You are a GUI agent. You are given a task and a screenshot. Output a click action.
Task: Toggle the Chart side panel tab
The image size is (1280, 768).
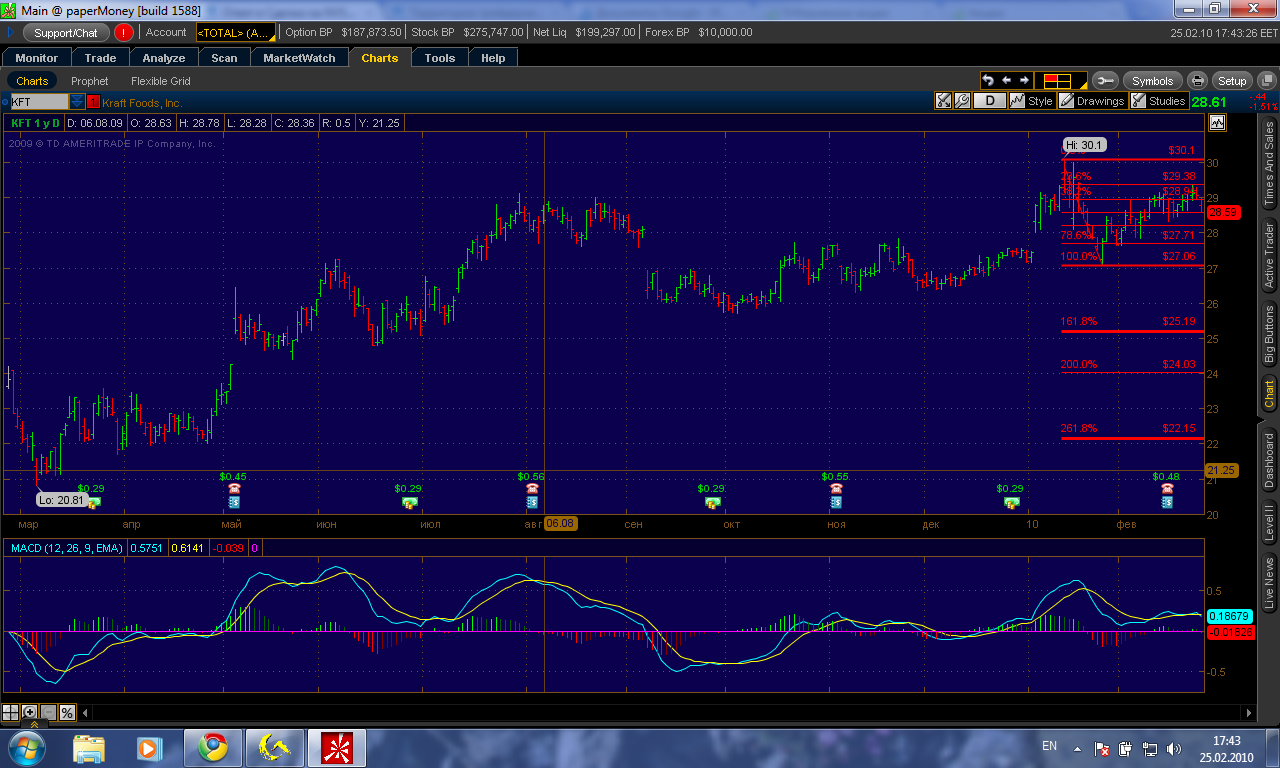[x=1269, y=393]
